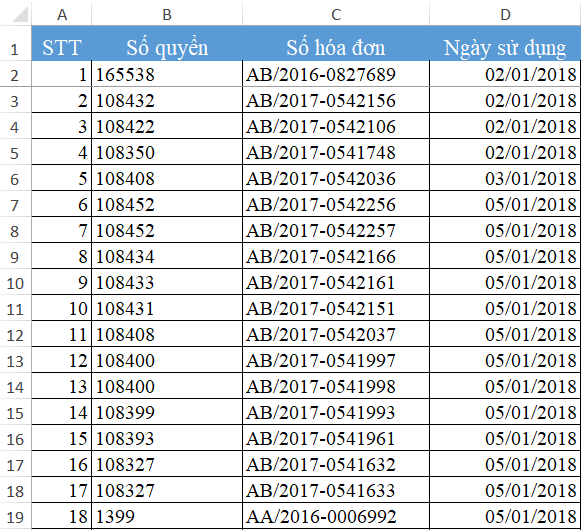581x530 pixels.
Task: Click the Số quyển header cell
Action: click(x=167, y=43)
